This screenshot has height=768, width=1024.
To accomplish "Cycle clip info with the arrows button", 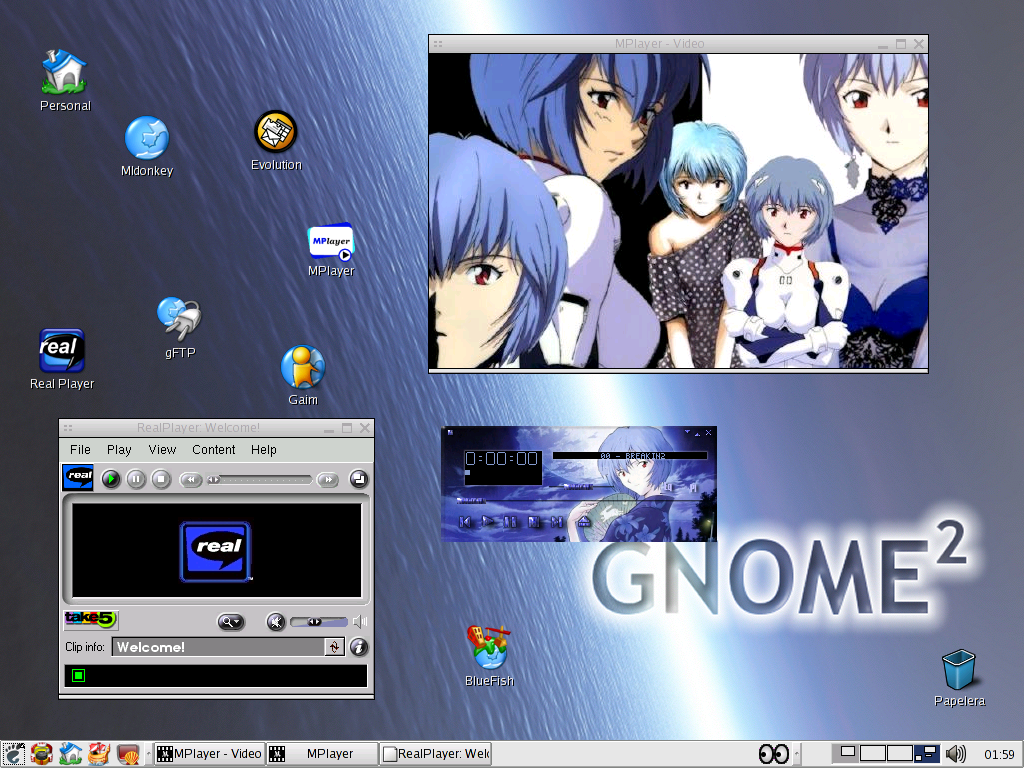I will pos(334,647).
